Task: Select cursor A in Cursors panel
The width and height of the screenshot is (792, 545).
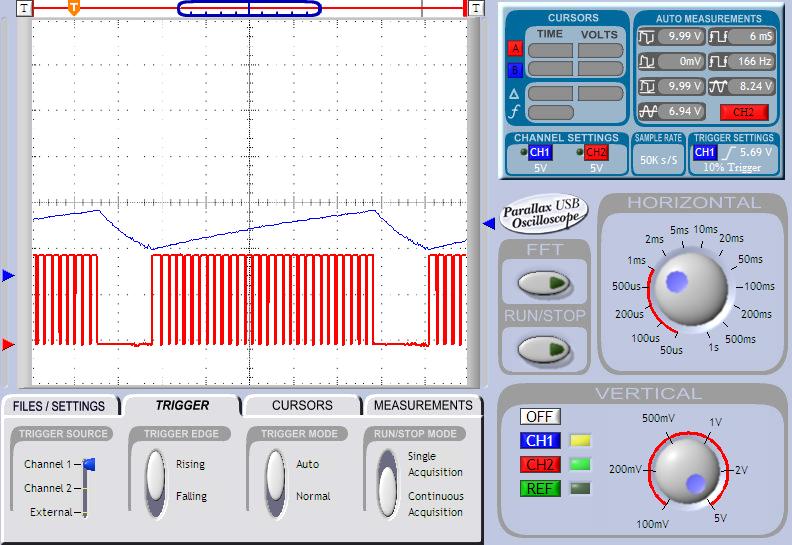Action: pyautogui.click(x=515, y=50)
